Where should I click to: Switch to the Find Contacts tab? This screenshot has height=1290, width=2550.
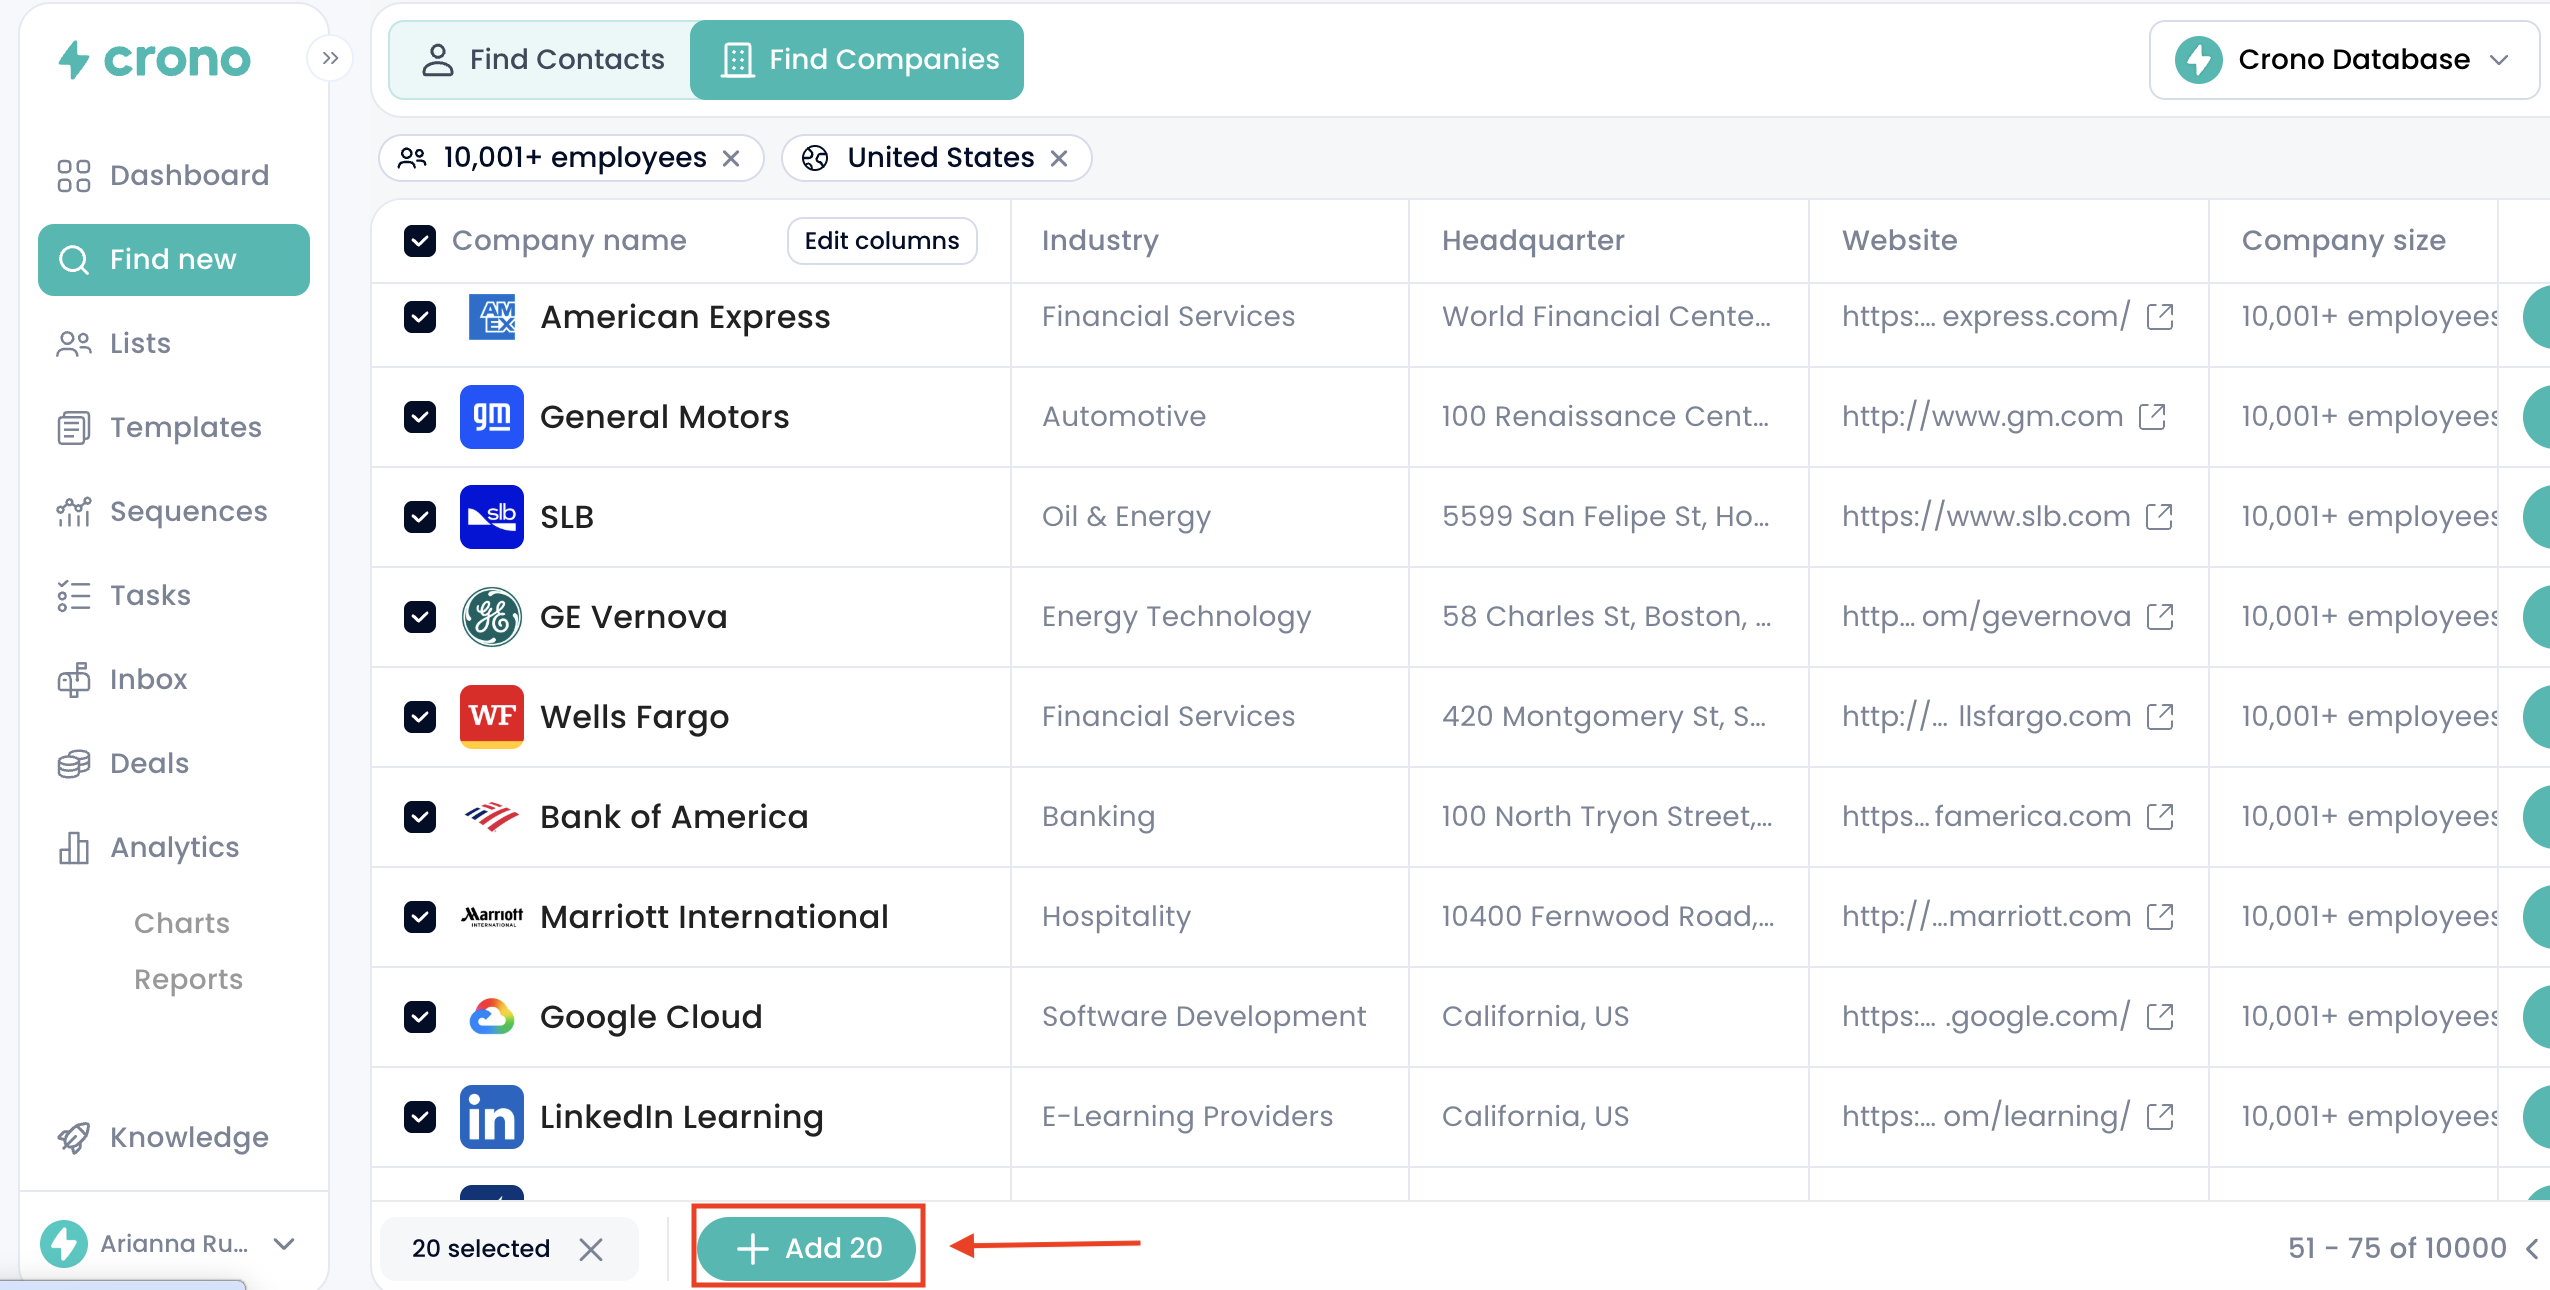tap(542, 60)
